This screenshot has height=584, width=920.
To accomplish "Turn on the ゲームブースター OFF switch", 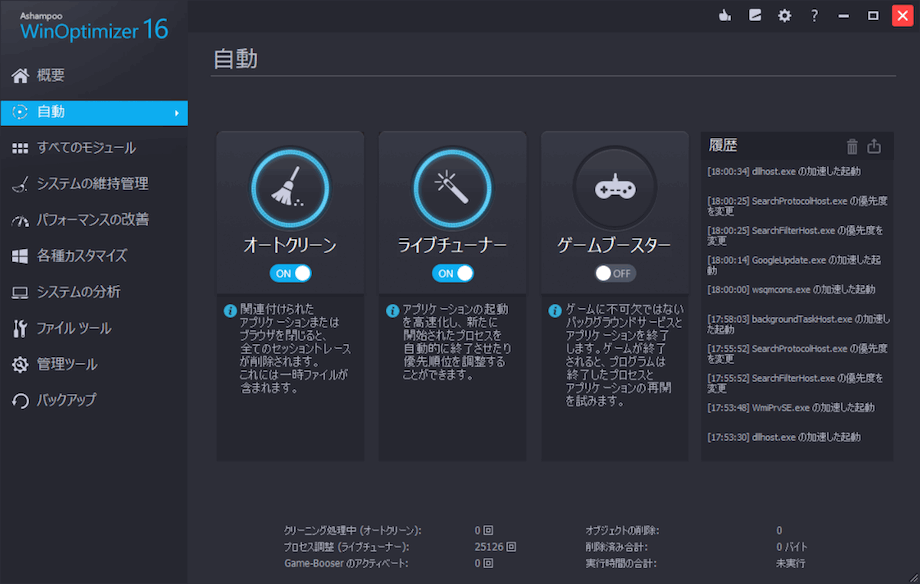I will 614,273.
